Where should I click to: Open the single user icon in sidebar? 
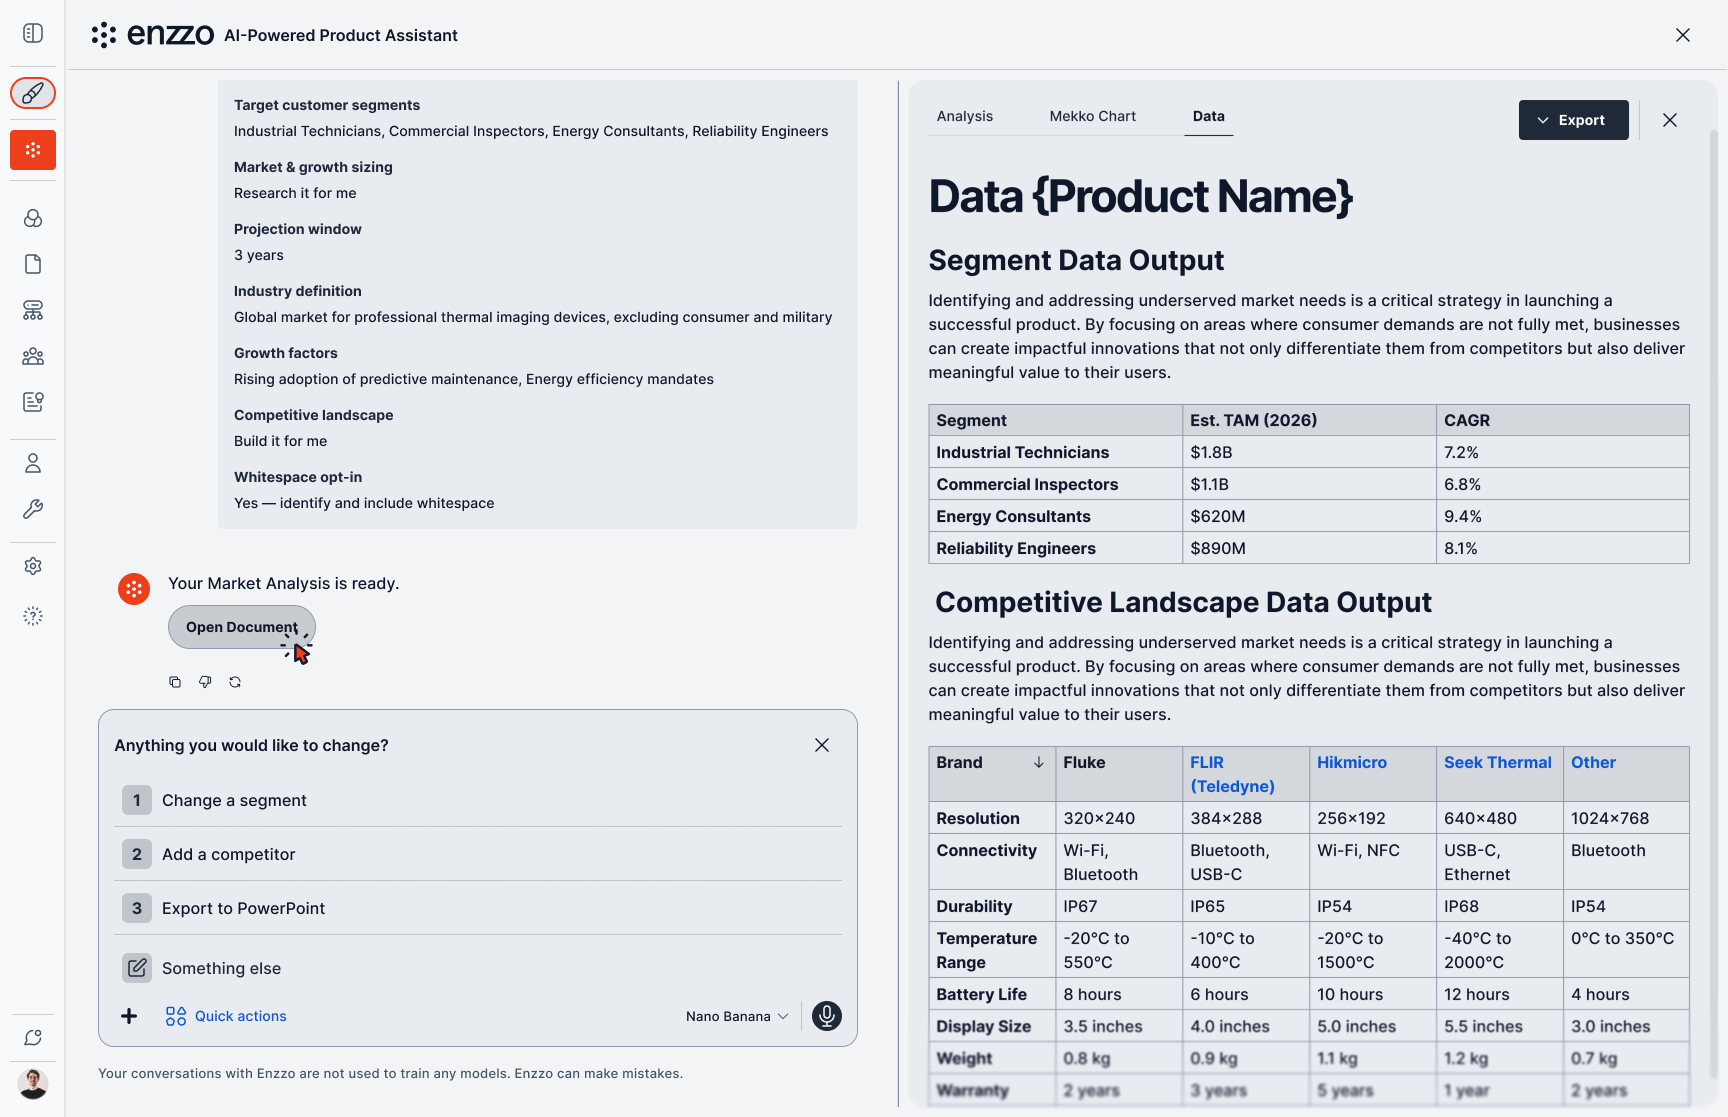coord(33,463)
